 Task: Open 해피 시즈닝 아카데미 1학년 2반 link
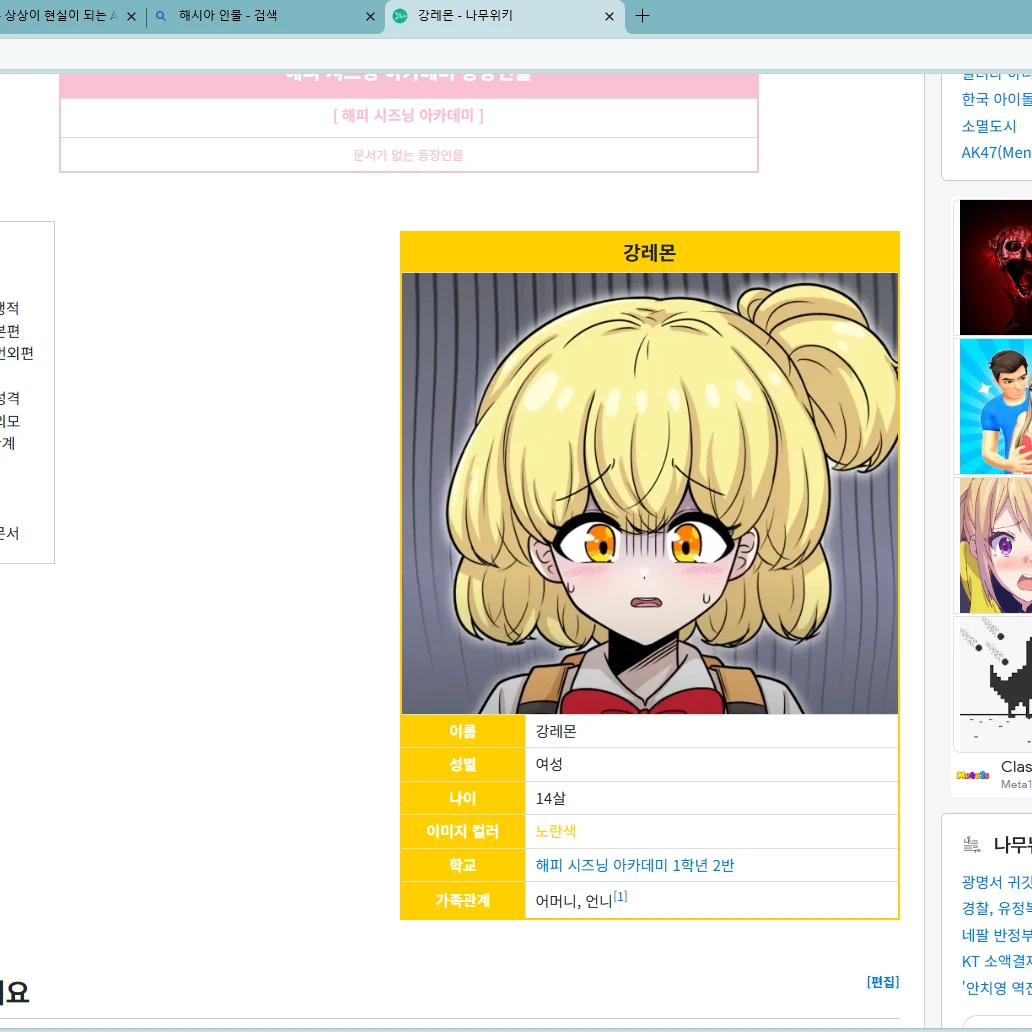click(x=634, y=865)
